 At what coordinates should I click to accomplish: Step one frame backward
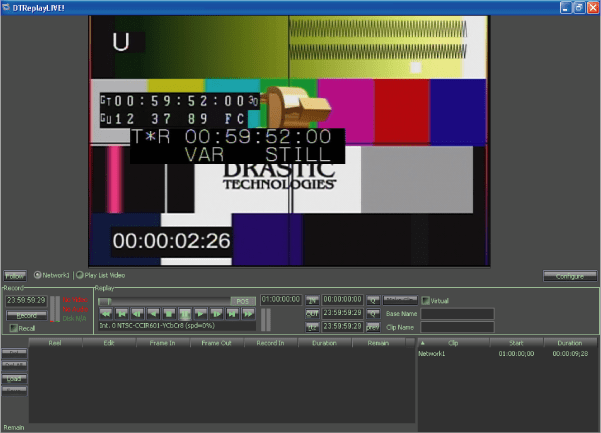[137, 314]
